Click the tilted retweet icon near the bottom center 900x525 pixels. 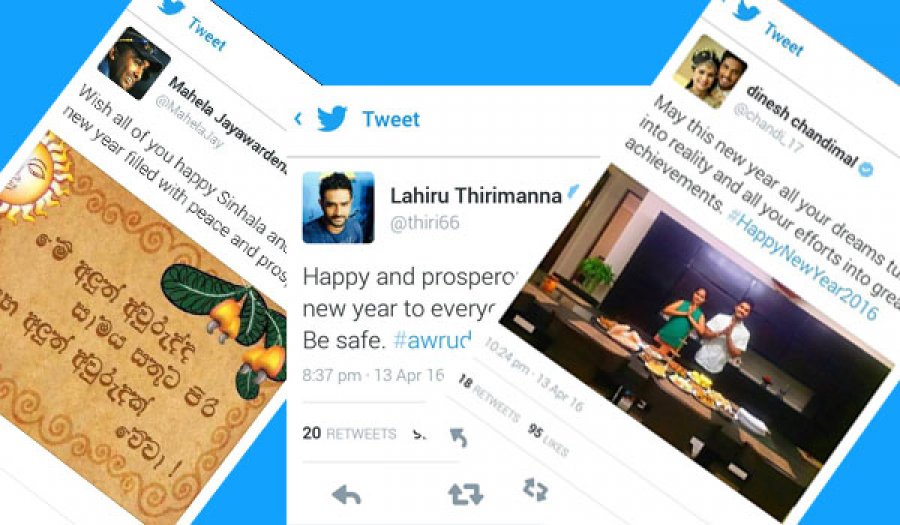point(536,489)
